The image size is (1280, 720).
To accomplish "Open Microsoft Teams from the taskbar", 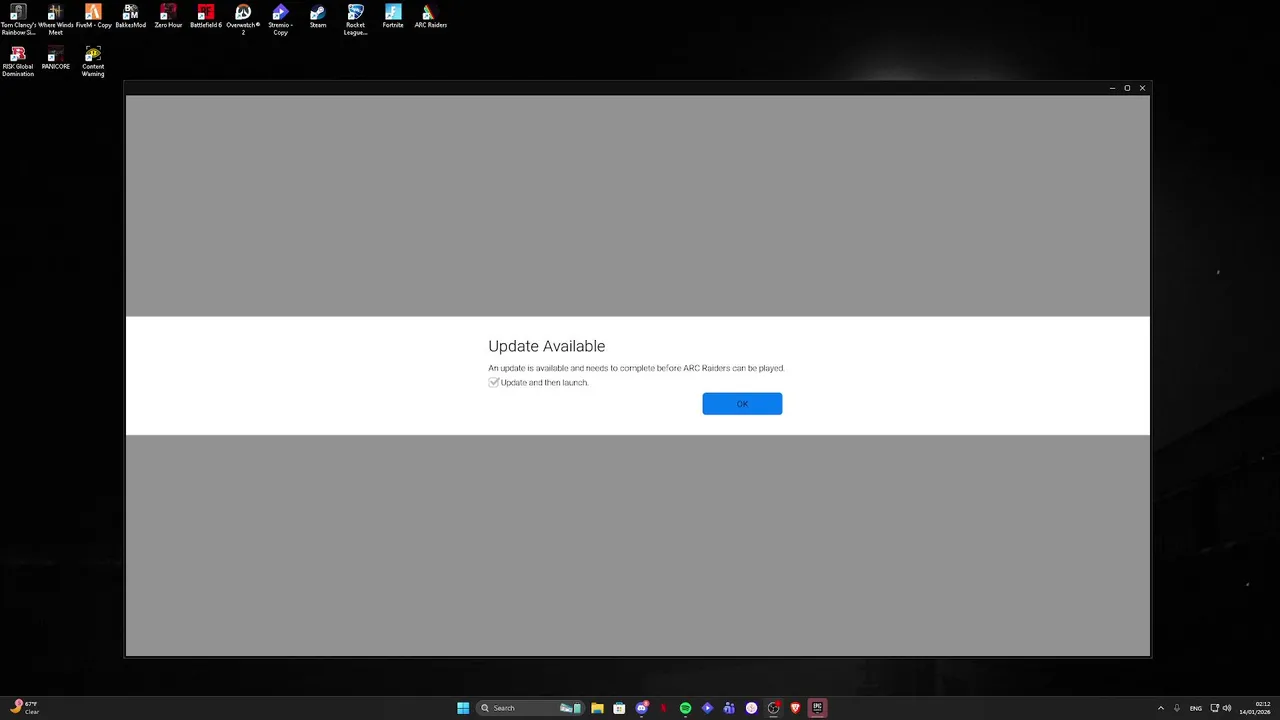I will 729,708.
